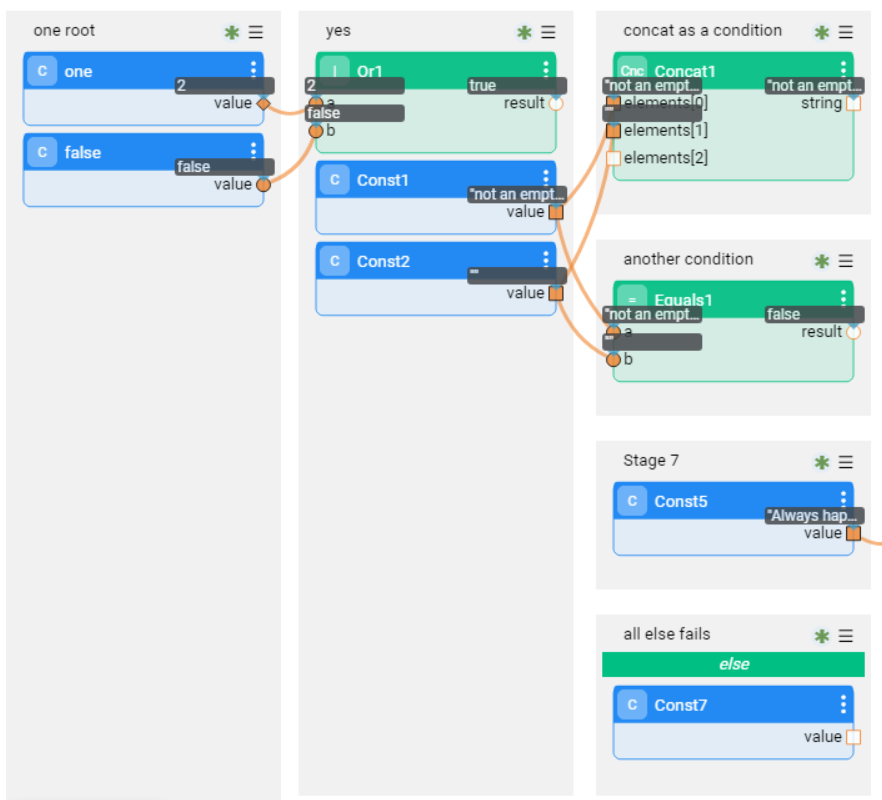Click the 'C' icon on Const1 node
This screenshot has height=800, width=882.
pos(335,180)
